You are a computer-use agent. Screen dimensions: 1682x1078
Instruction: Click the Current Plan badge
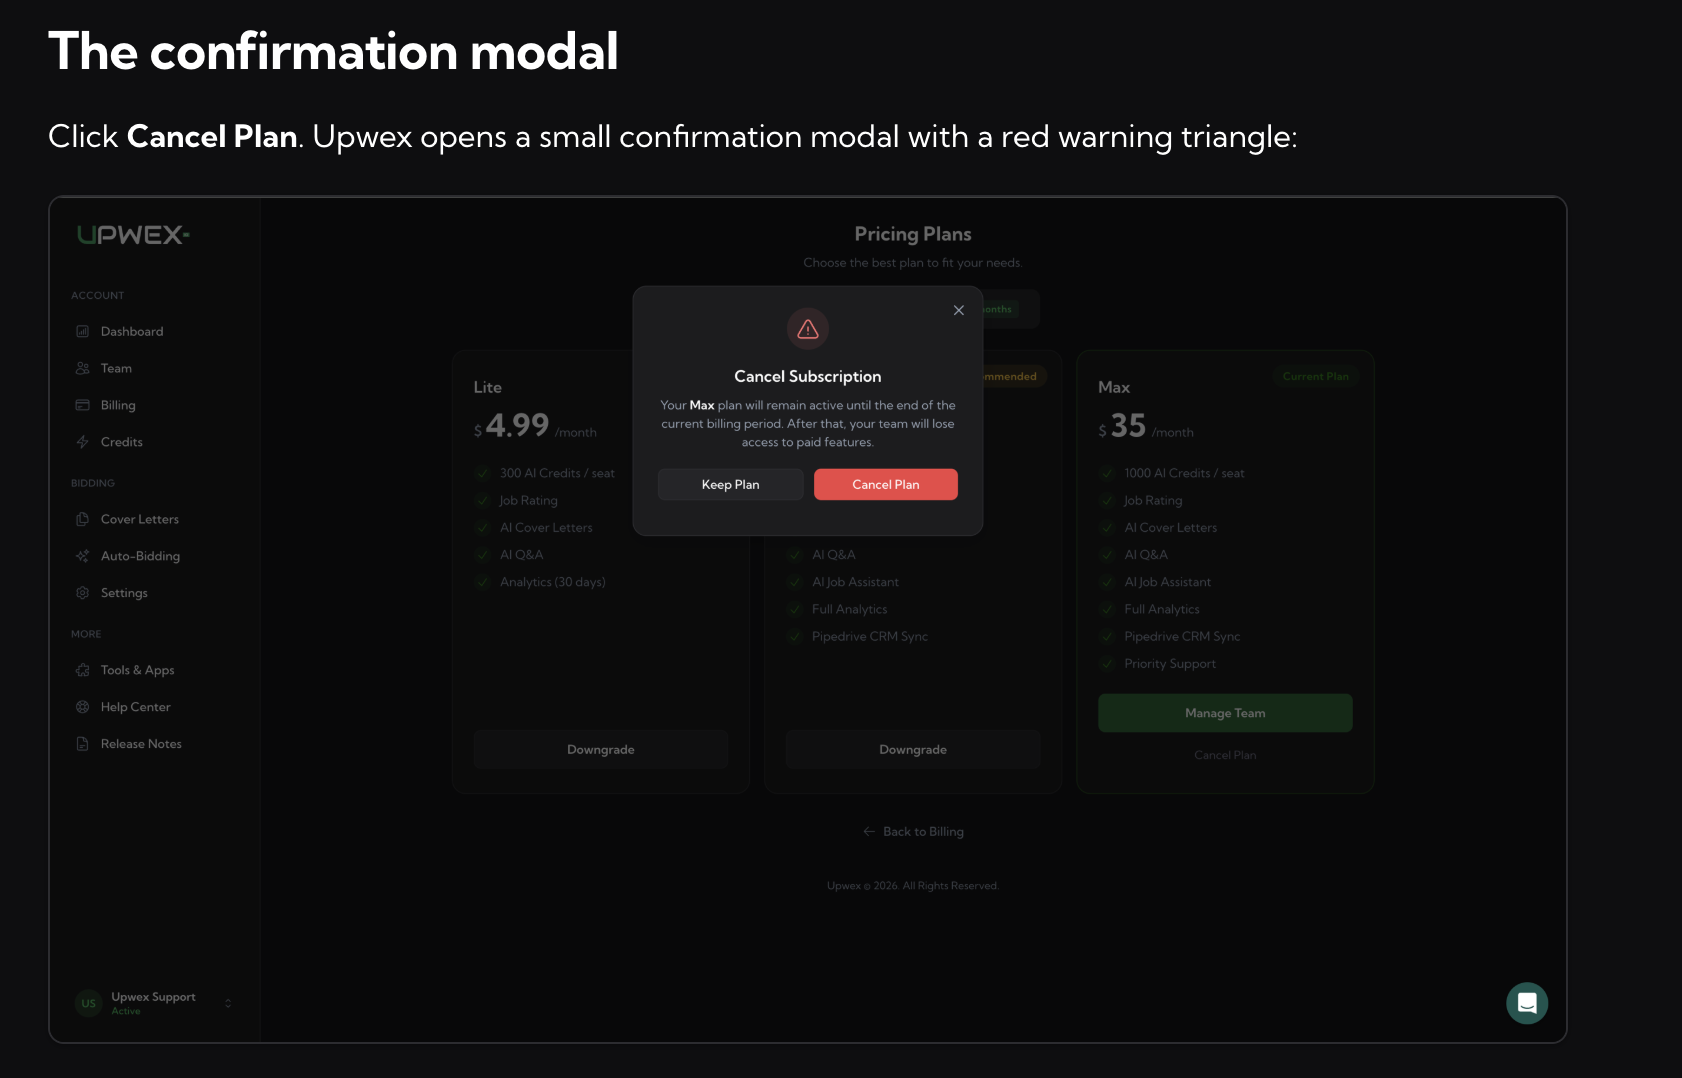[1316, 377]
